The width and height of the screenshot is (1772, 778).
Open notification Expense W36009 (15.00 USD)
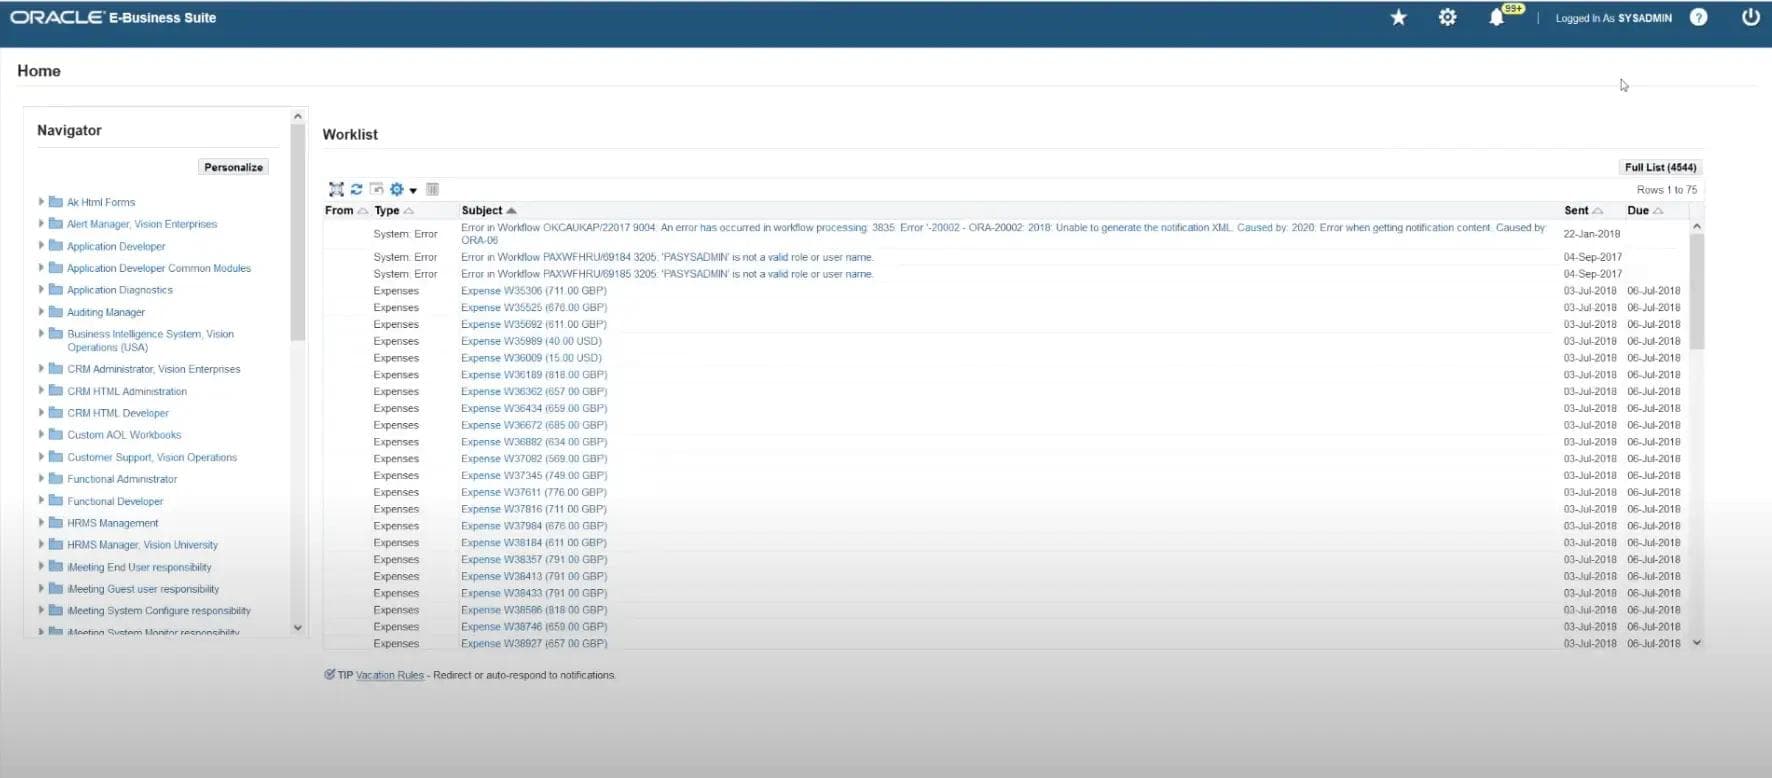tap(531, 358)
